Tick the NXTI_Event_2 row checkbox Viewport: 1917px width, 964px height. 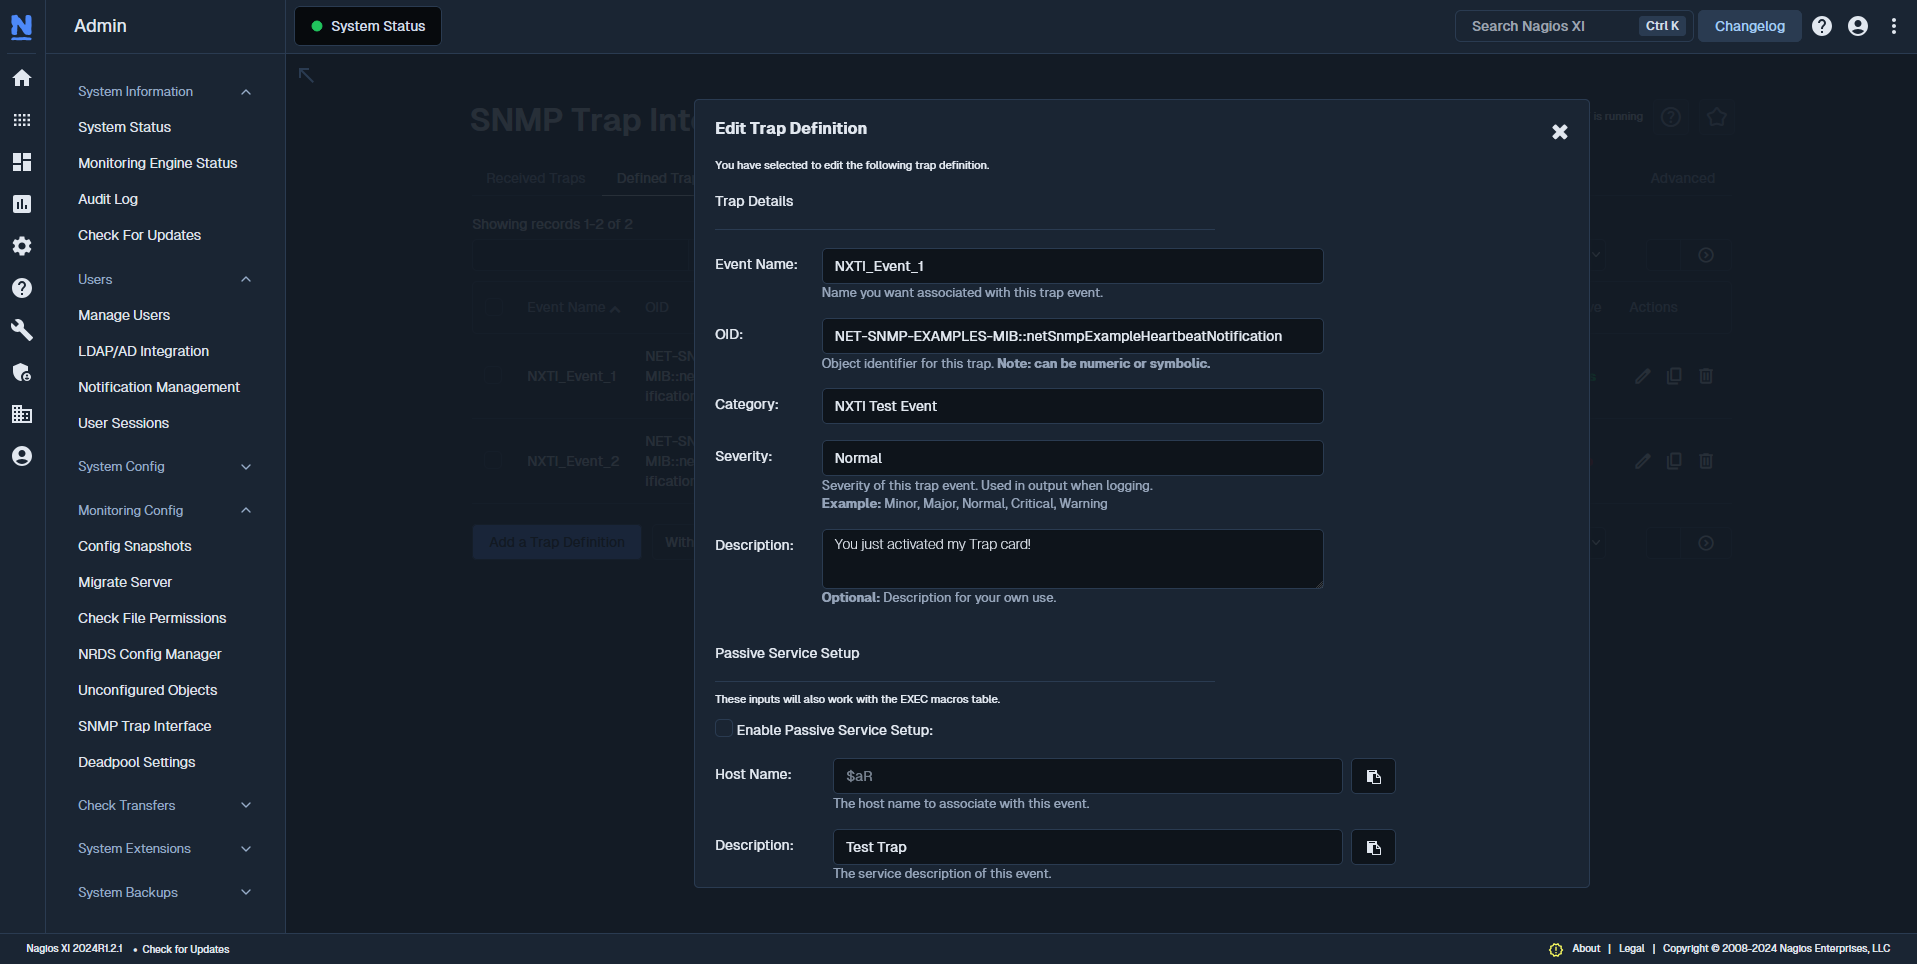[x=493, y=460]
